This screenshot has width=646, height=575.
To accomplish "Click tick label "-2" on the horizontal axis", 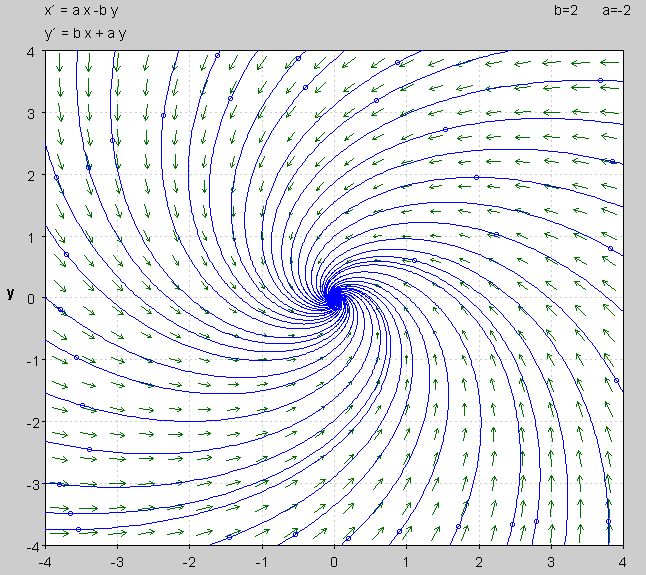I will [190, 562].
